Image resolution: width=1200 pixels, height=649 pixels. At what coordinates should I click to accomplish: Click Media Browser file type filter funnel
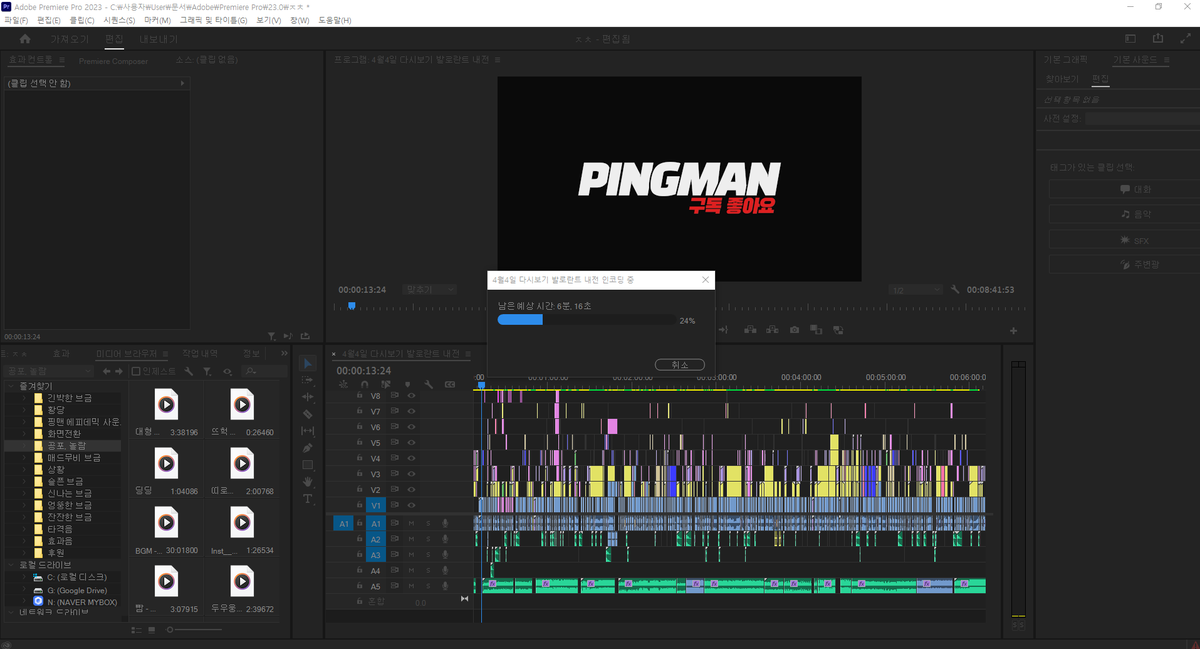coord(208,371)
